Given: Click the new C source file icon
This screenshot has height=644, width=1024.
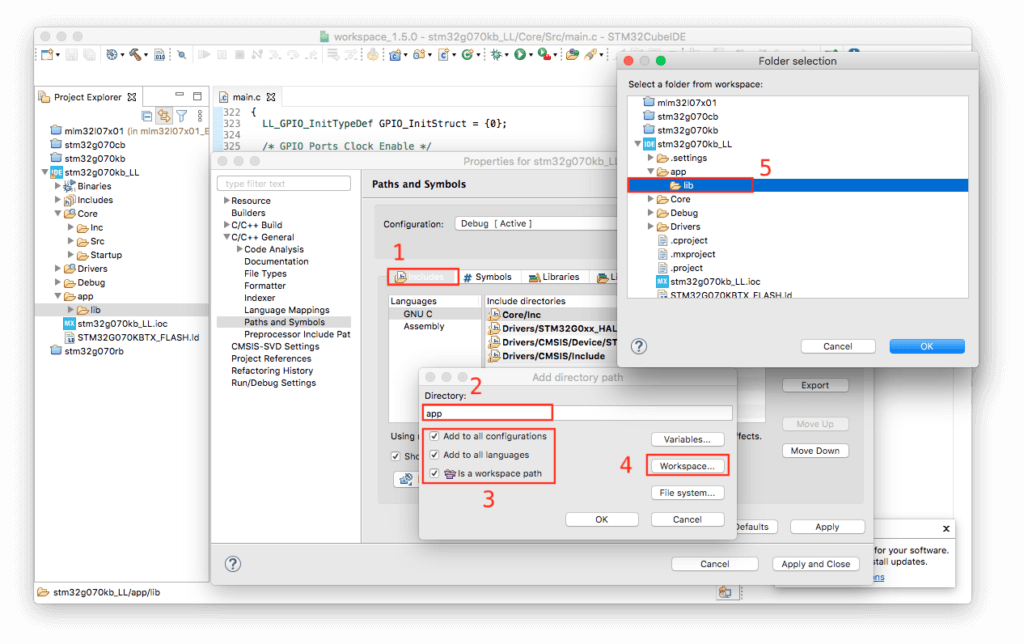Looking at the screenshot, I should [443, 55].
